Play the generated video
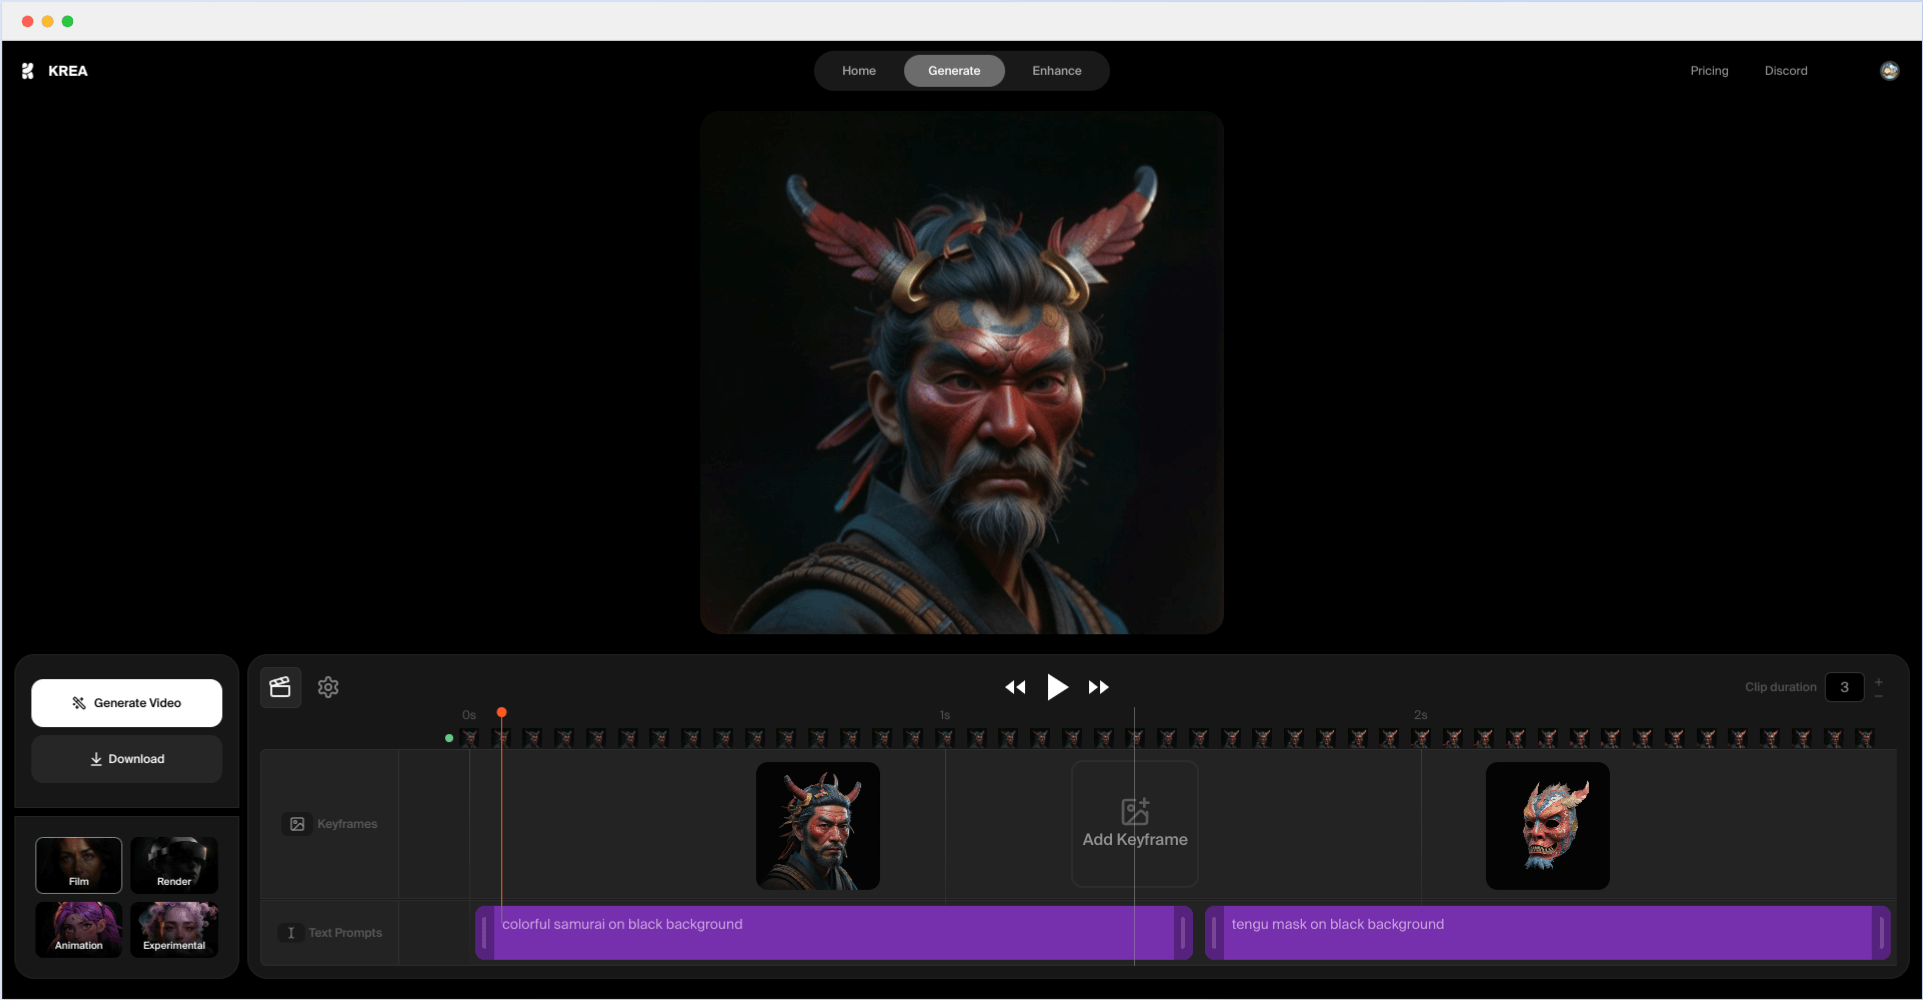The width and height of the screenshot is (1923, 1000). click(1057, 687)
